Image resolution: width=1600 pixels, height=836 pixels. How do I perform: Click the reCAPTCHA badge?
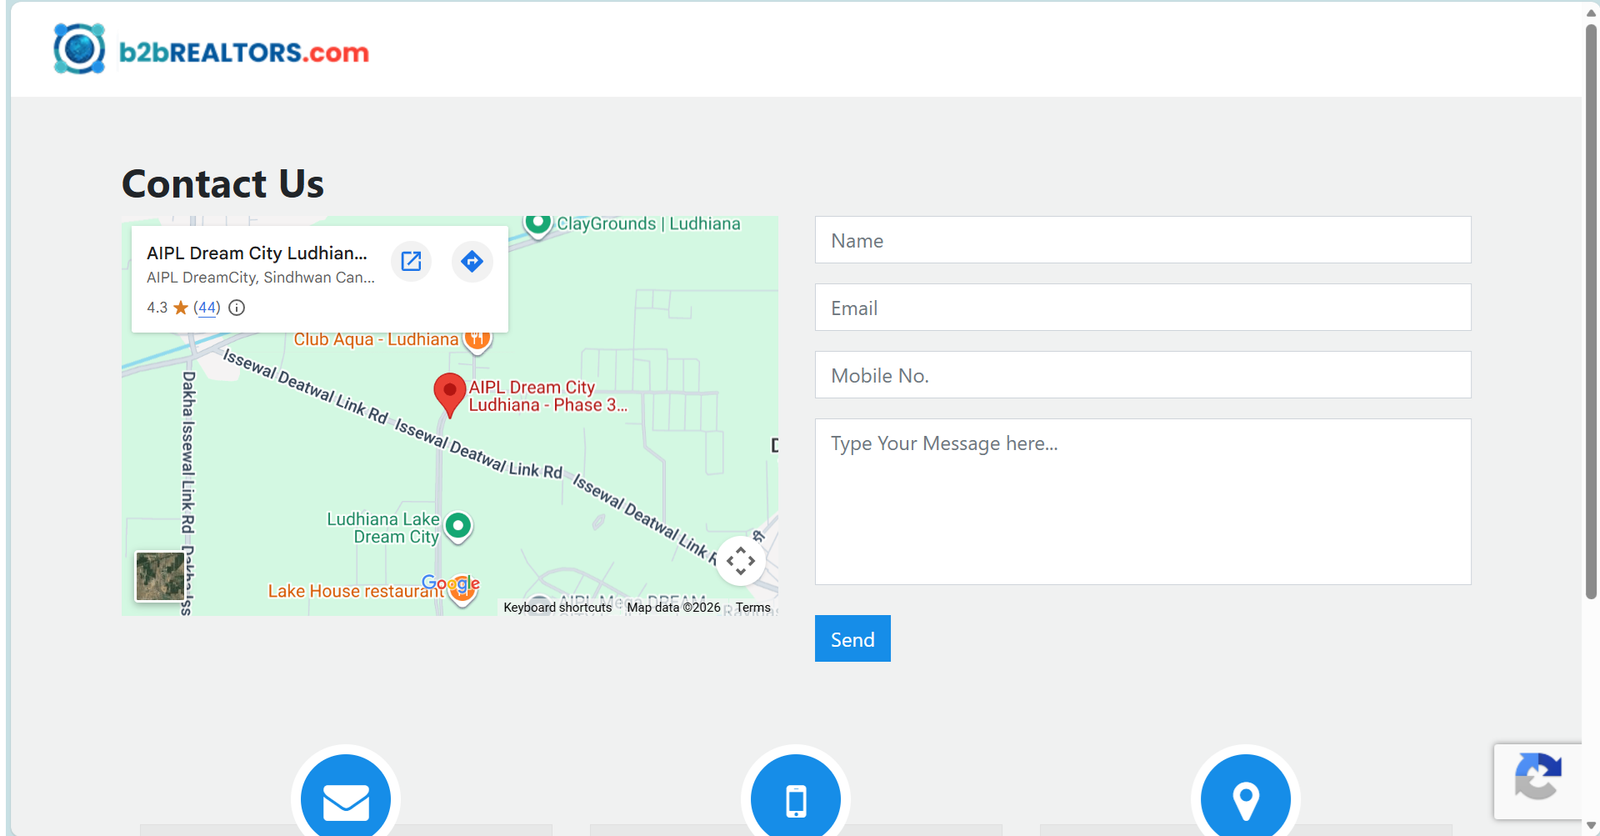coord(1538,780)
